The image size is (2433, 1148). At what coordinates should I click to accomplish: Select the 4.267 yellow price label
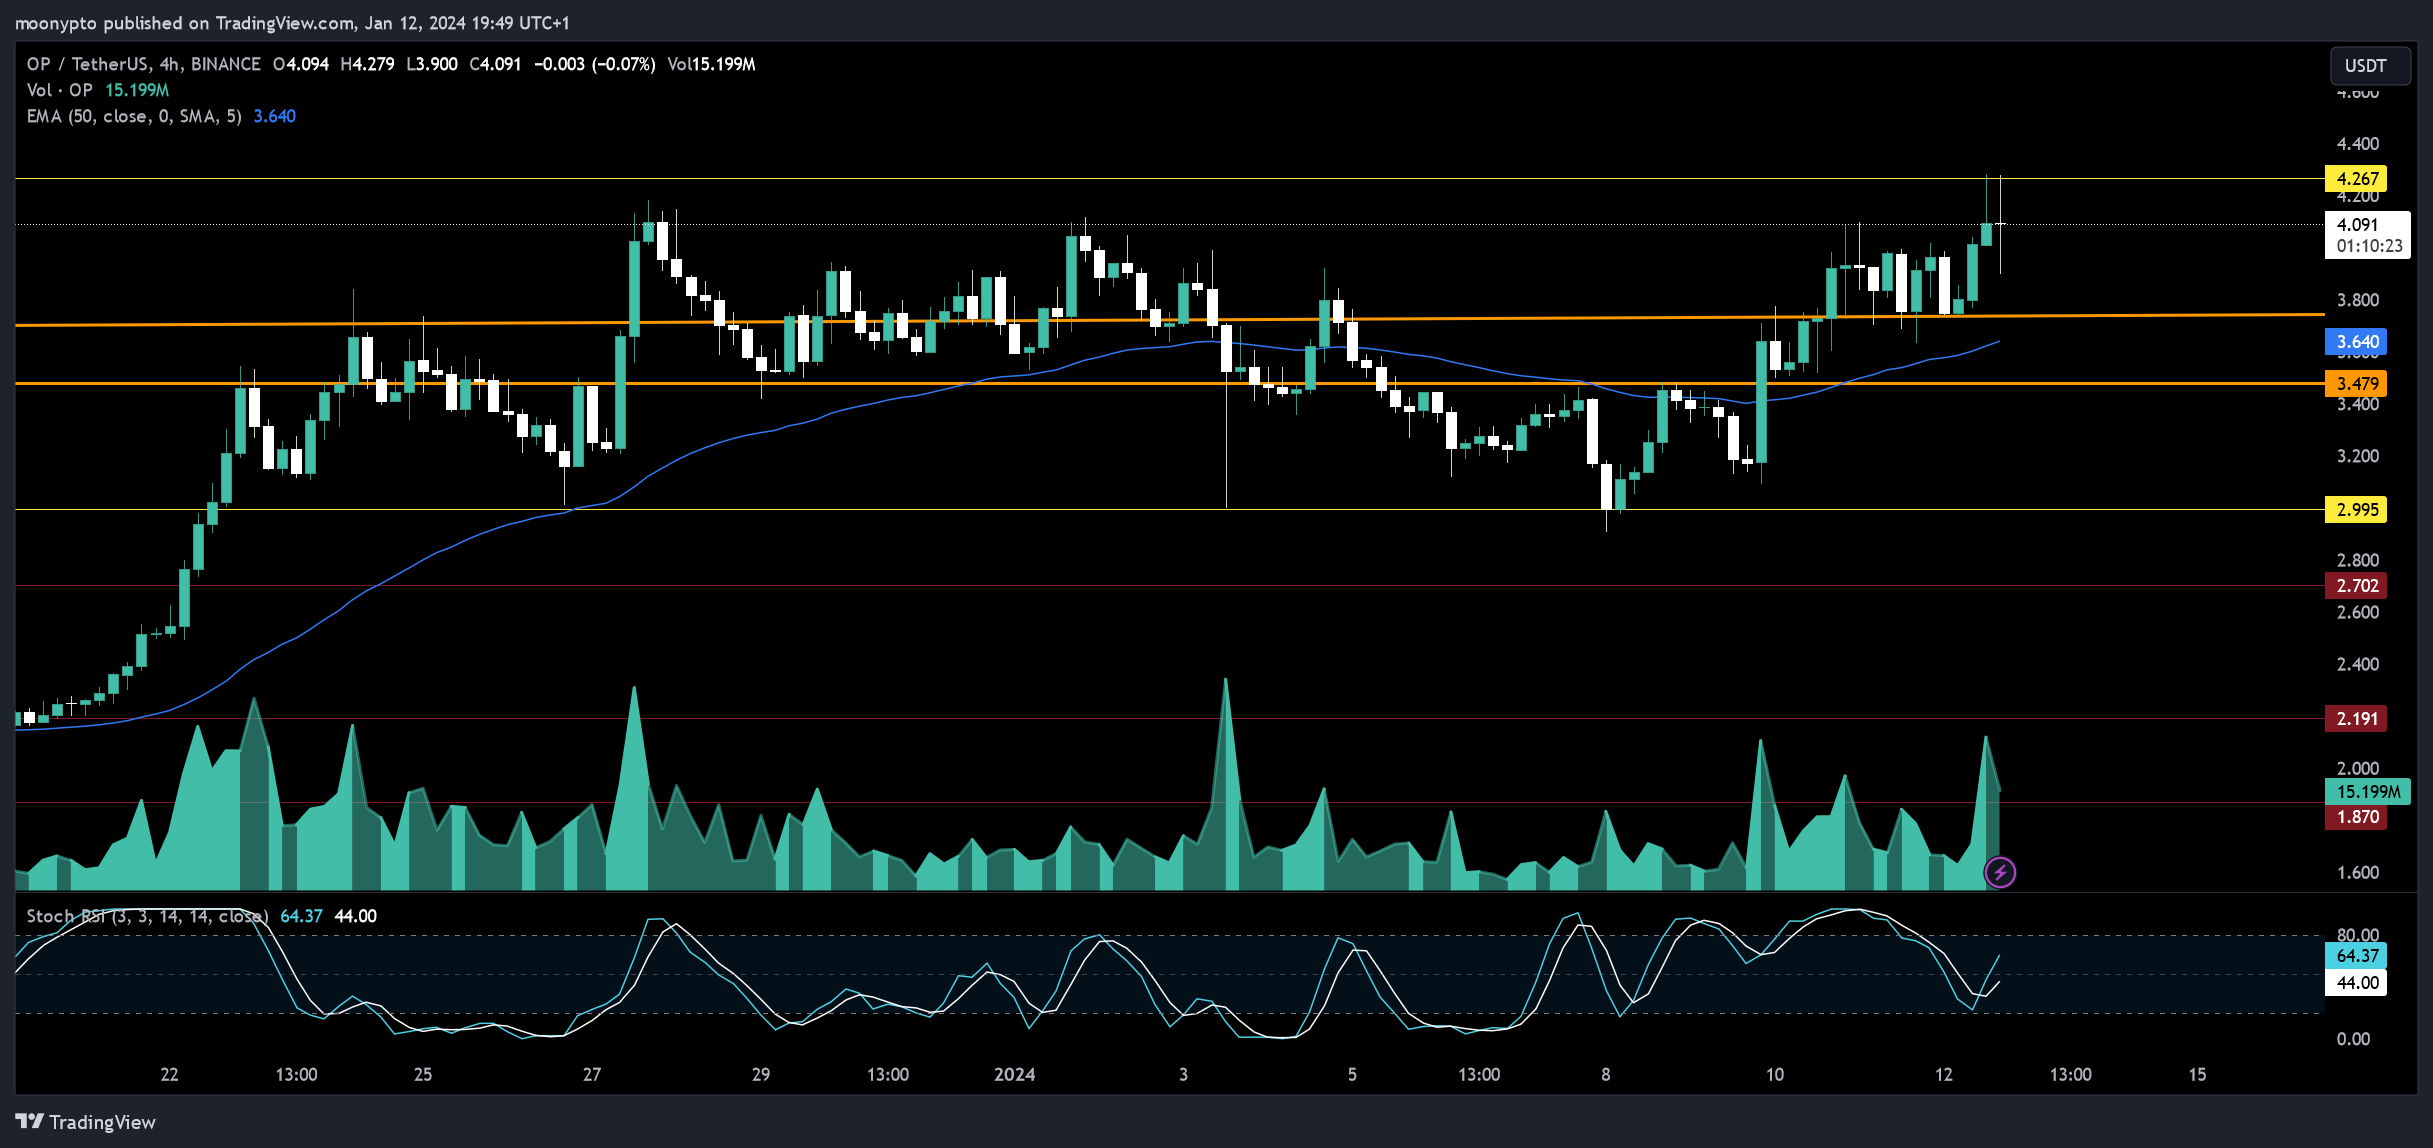pos(2356,179)
